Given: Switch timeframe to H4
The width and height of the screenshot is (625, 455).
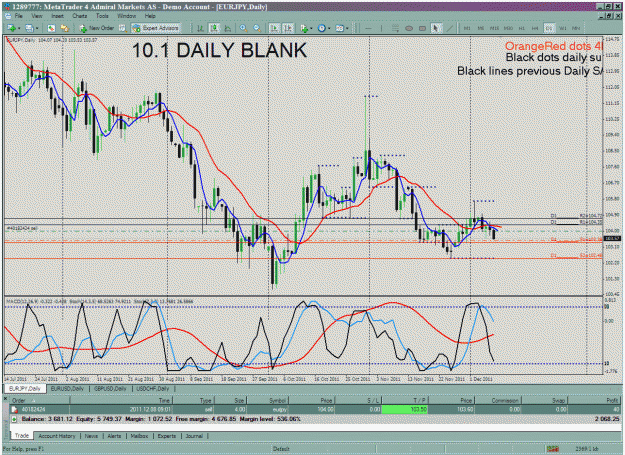Looking at the screenshot, I should (x=535, y=28).
